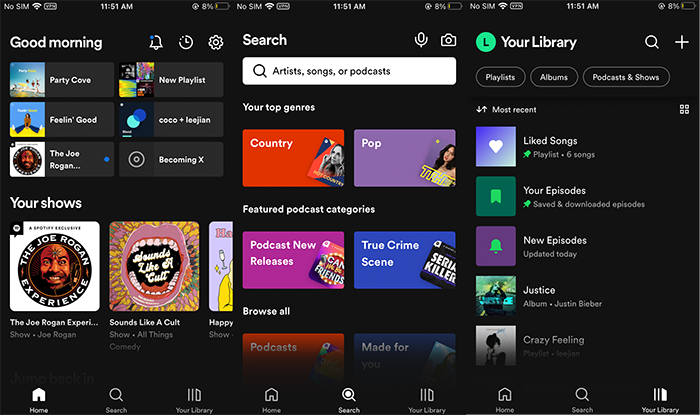The image size is (700, 415).
Task: Tap the microphone voice search icon
Action: [421, 40]
